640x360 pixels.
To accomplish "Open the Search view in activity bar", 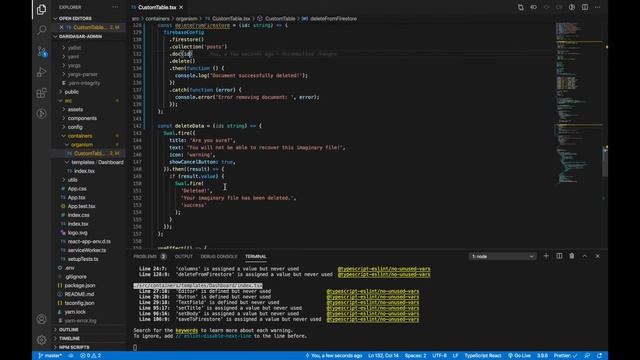I will tap(41, 30).
